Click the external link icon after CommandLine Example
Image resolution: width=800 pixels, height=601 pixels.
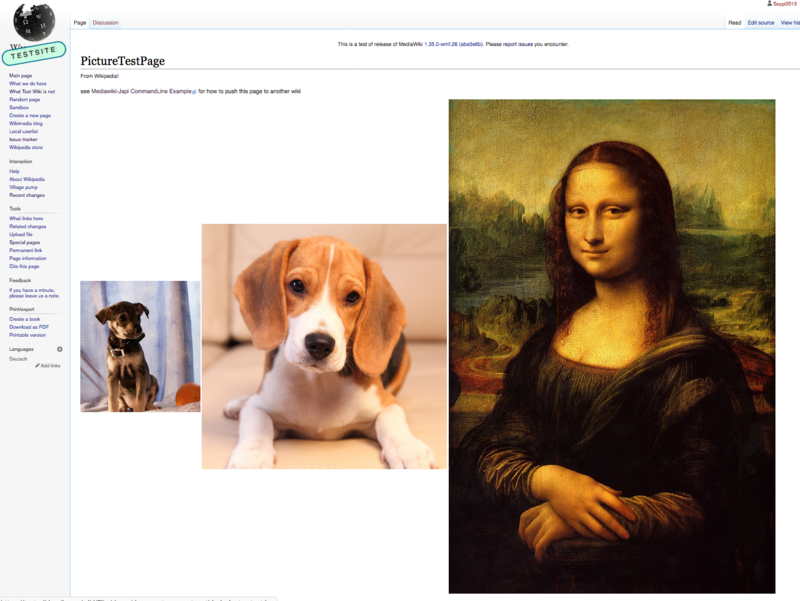click(194, 92)
